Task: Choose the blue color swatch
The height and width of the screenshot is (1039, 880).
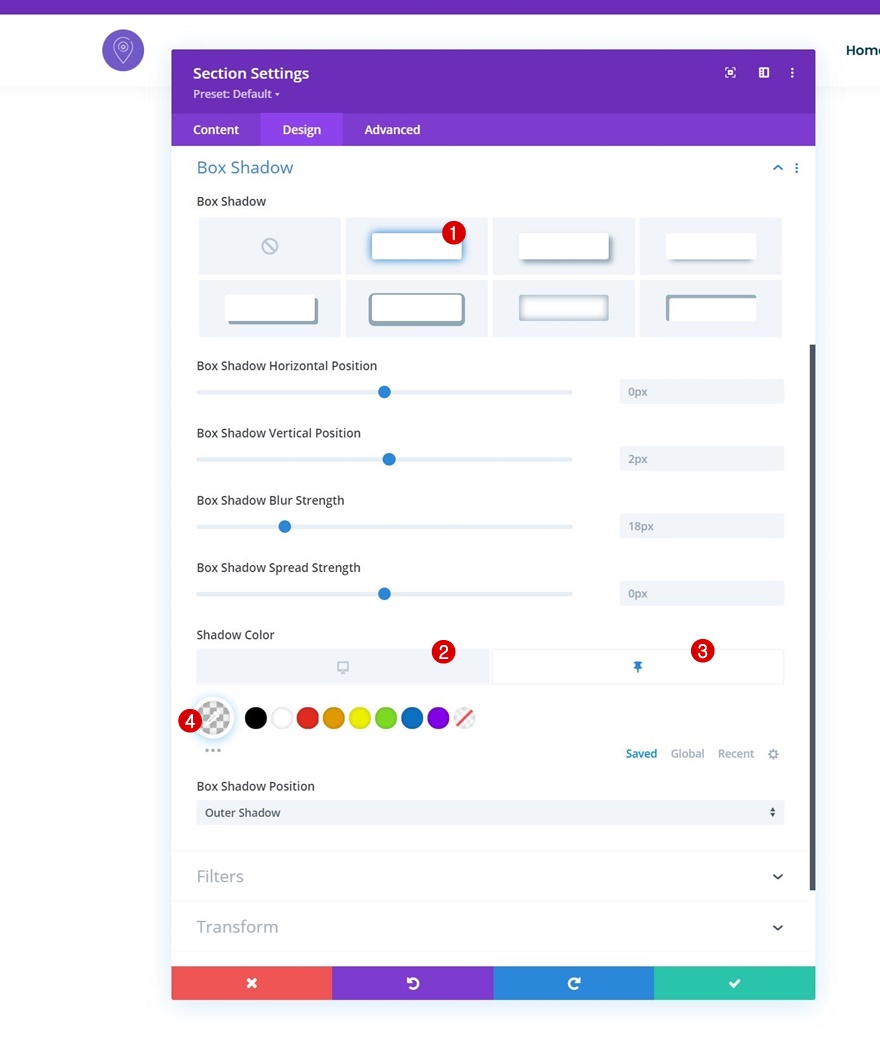Action: point(412,718)
